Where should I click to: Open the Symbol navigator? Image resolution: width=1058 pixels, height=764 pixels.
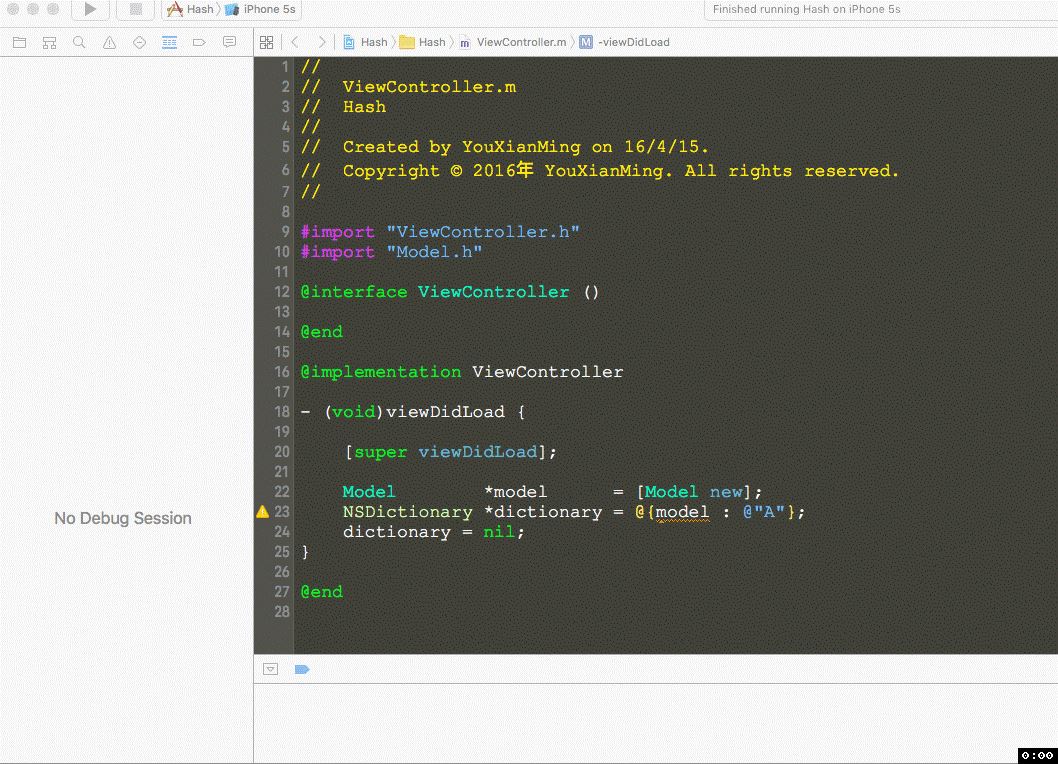pyautogui.click(x=49, y=43)
